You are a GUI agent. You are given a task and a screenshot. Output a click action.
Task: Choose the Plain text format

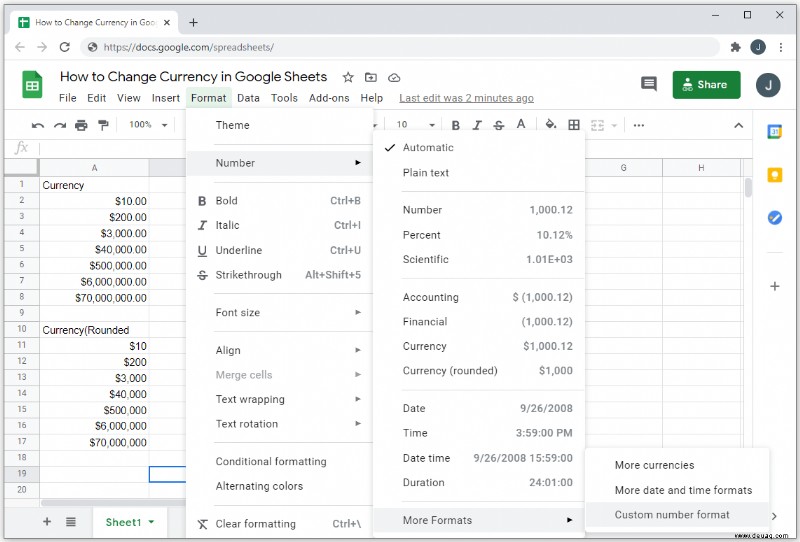tap(479, 173)
